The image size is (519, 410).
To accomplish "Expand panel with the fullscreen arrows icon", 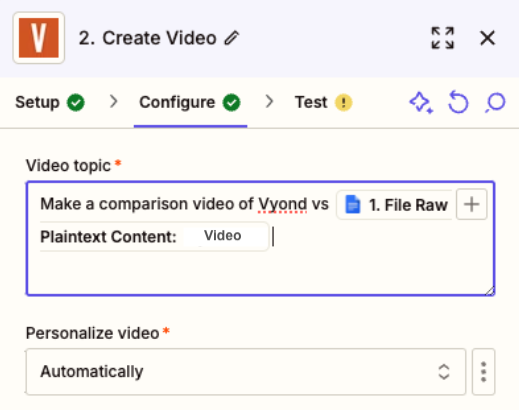I will [442, 38].
